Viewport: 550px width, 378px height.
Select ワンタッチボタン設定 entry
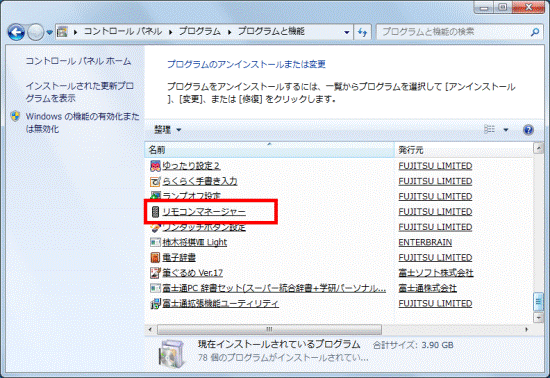[x=204, y=228]
